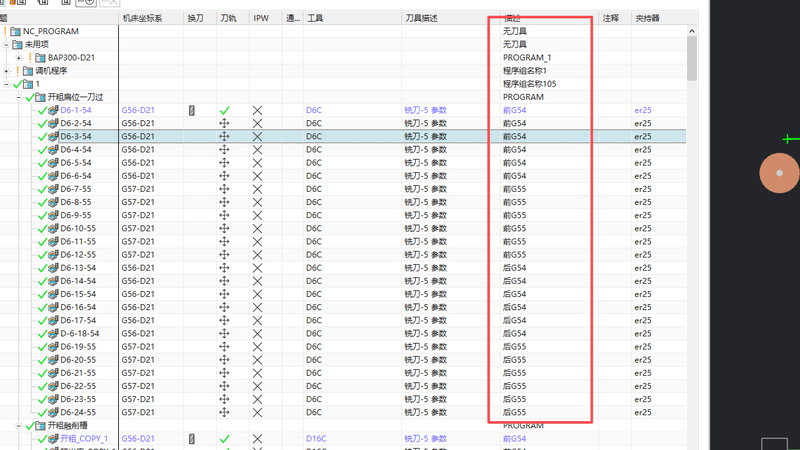
Task: Click IPW cross icon in D6-1-54 row
Action: click(x=258, y=110)
